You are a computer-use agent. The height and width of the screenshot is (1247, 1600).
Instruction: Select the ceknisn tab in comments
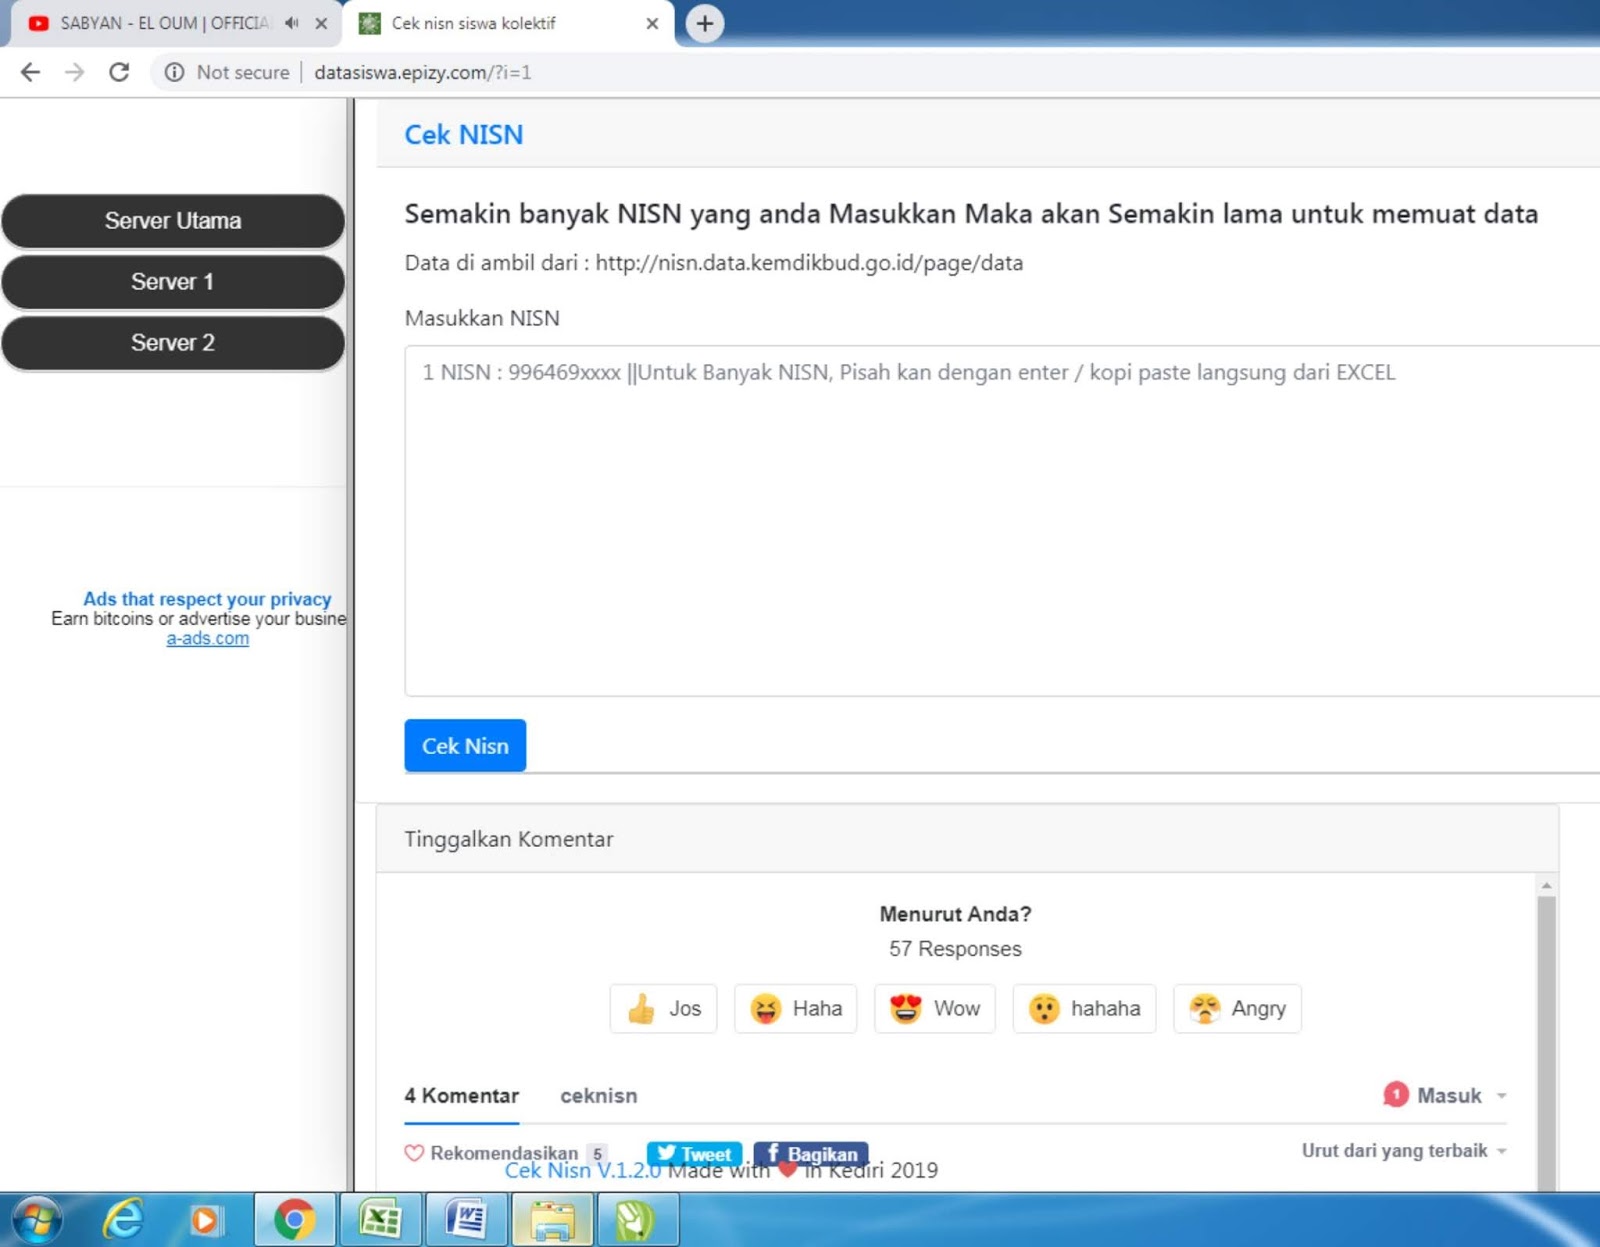598,1095
